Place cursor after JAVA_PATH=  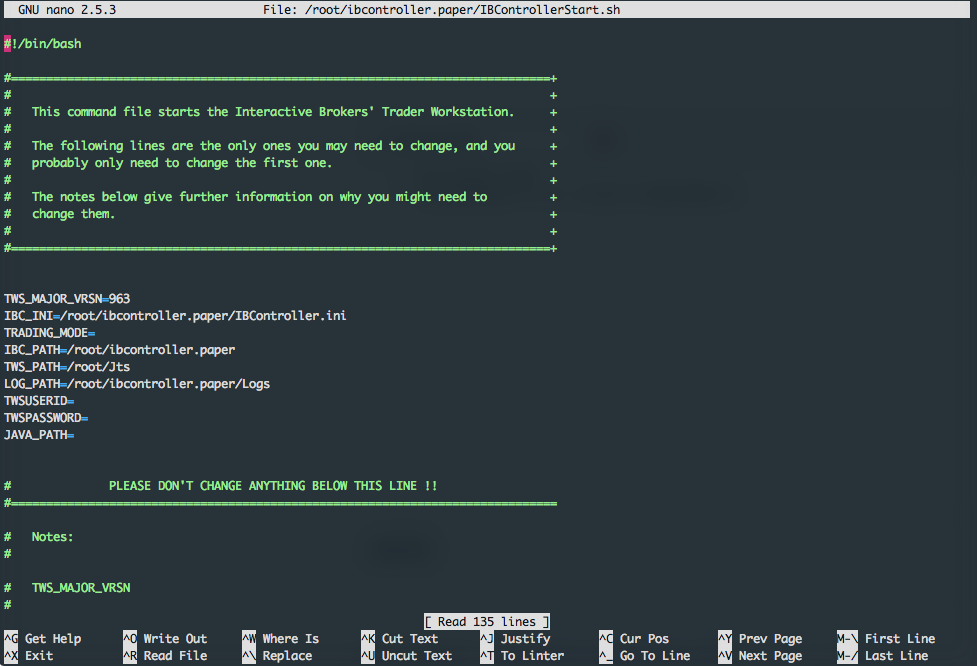[x=75, y=434]
